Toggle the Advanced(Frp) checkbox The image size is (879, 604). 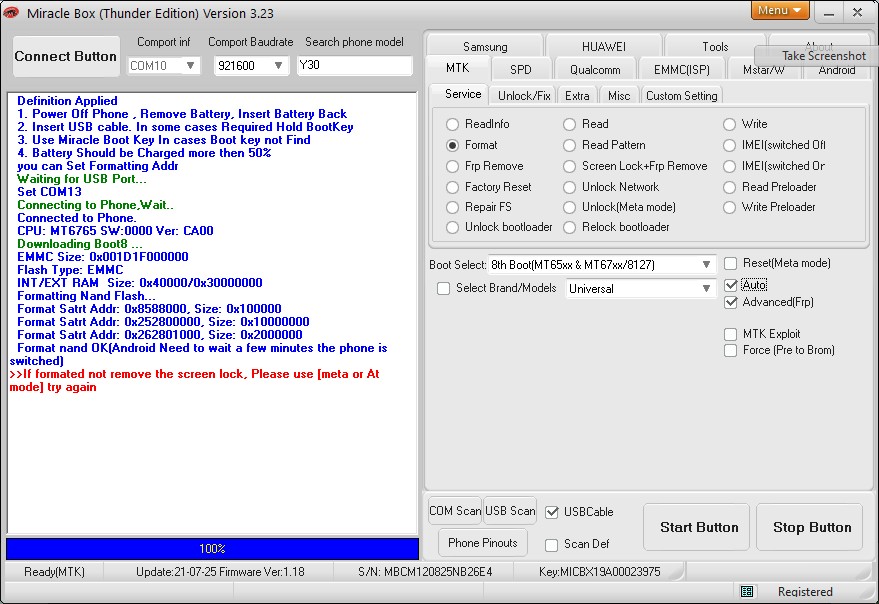(x=730, y=303)
